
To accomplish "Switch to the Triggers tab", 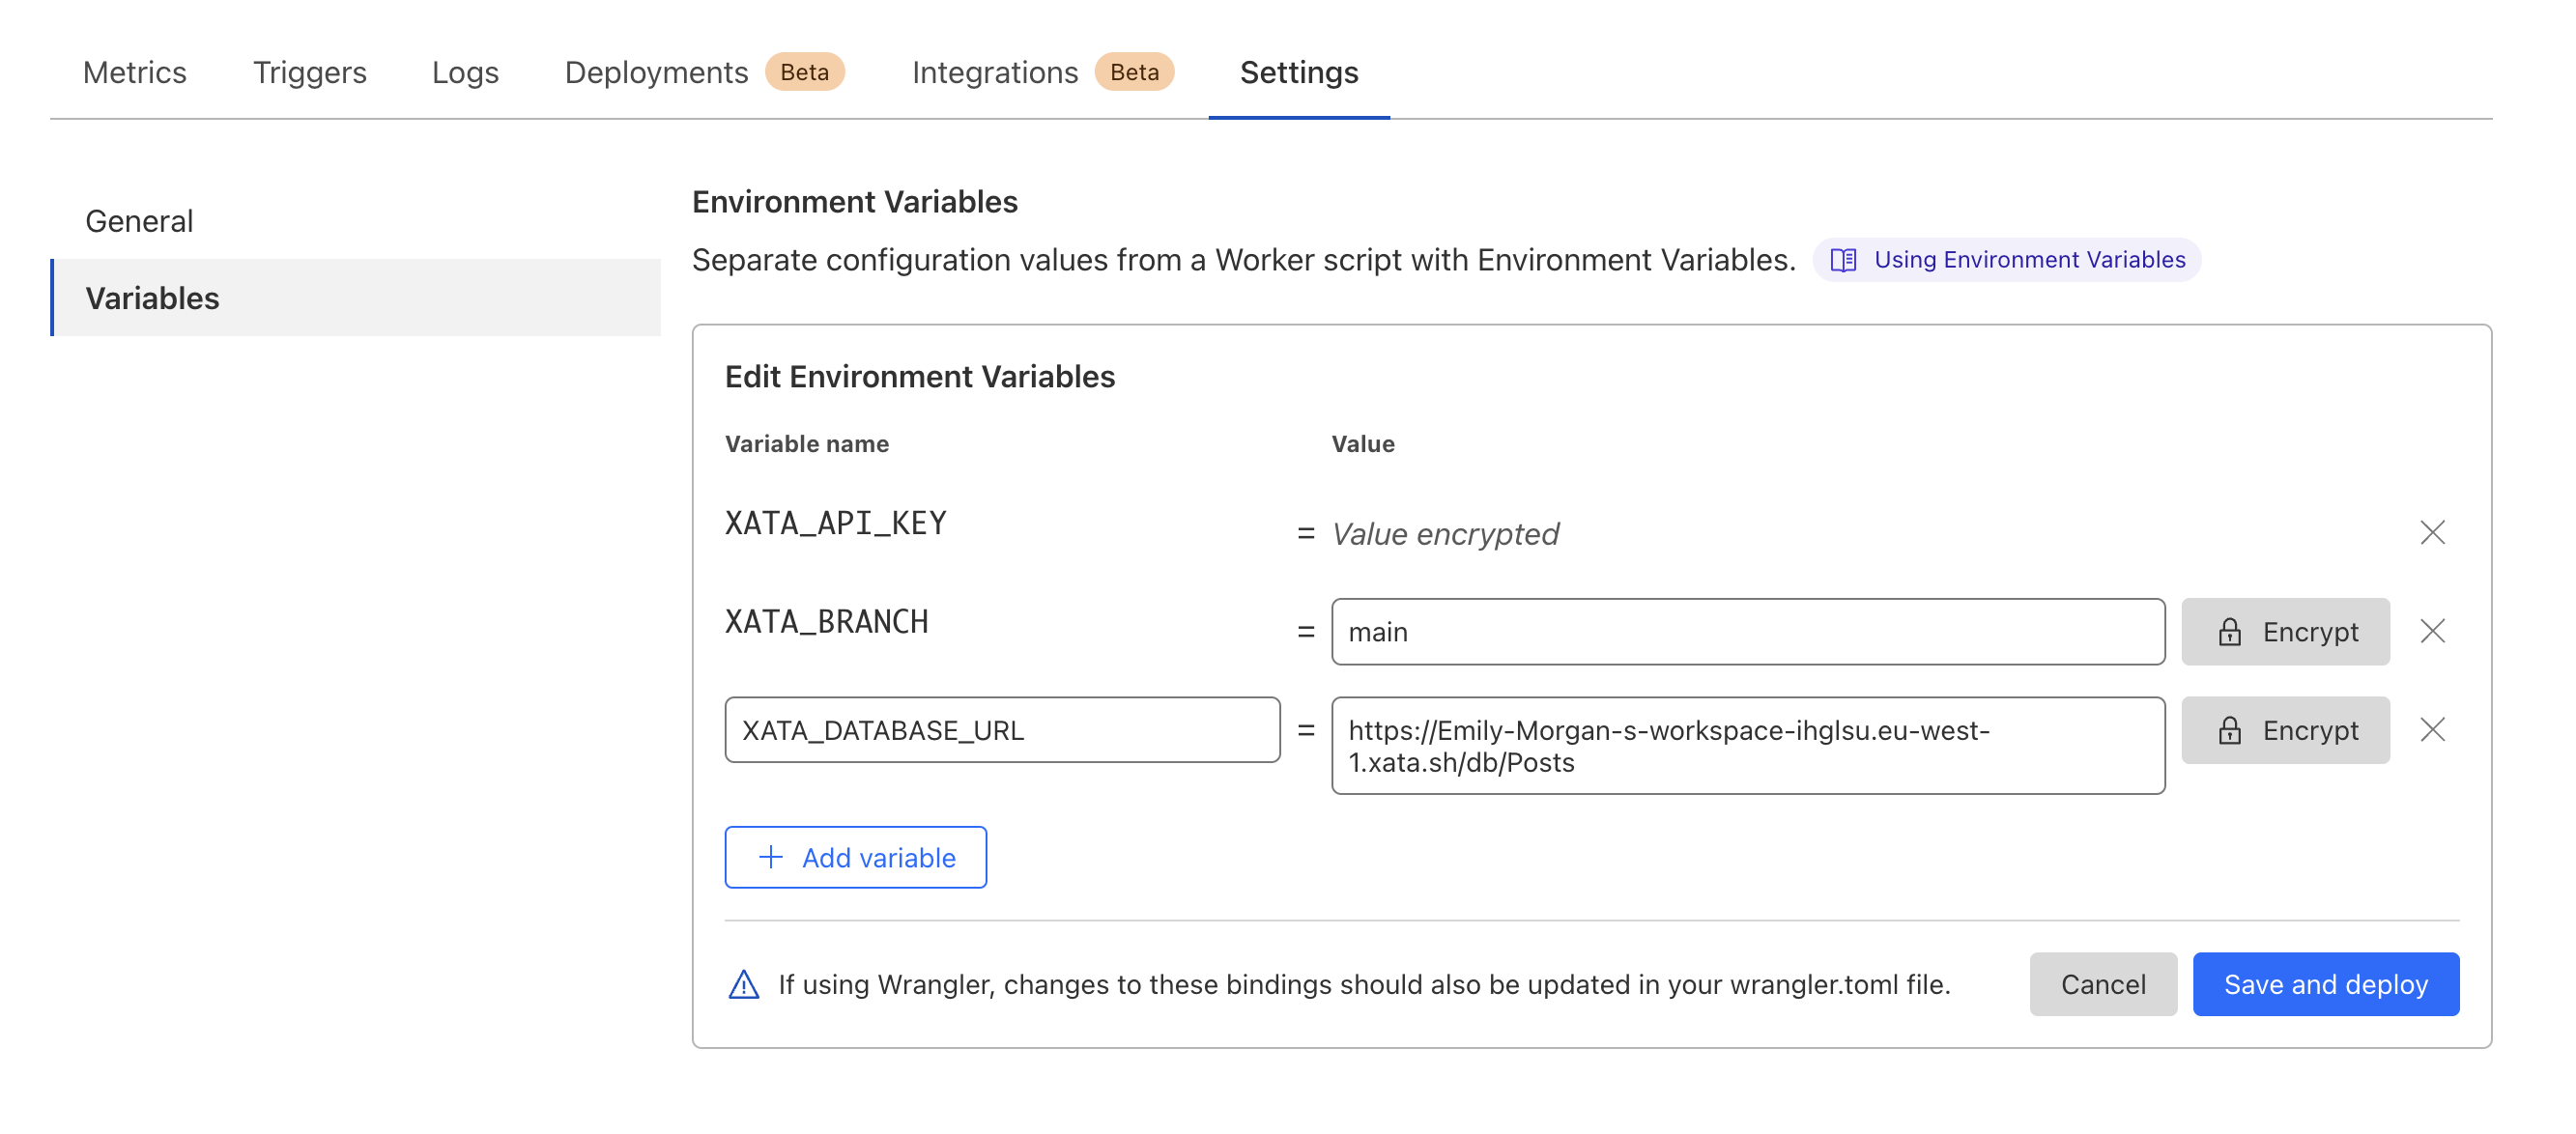I will coord(309,72).
